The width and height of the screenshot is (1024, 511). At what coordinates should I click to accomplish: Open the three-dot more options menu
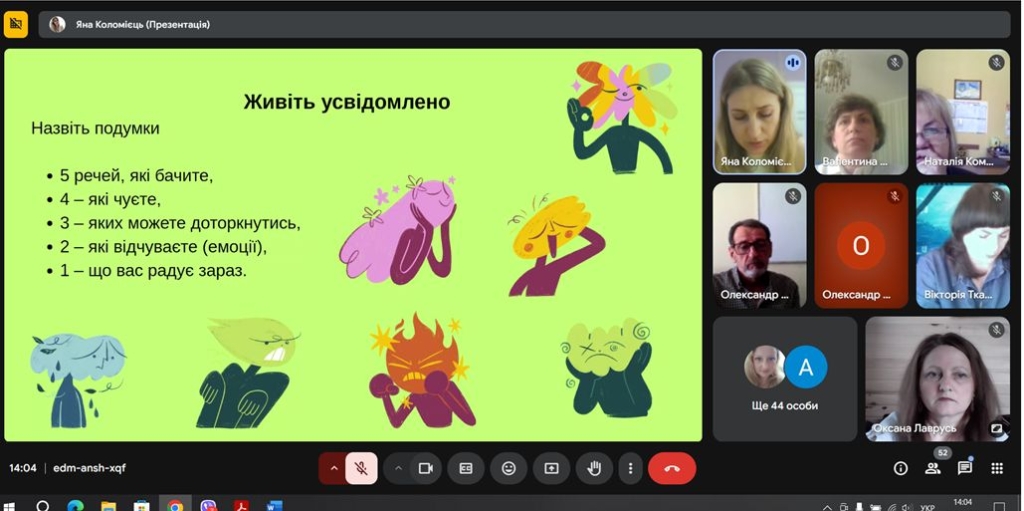[x=629, y=468]
